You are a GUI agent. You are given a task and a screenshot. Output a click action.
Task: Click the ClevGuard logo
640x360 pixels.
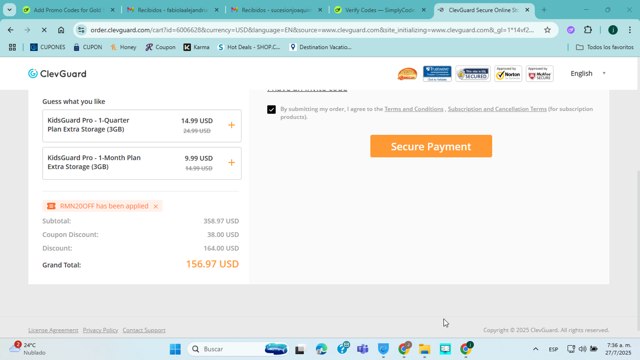click(57, 73)
